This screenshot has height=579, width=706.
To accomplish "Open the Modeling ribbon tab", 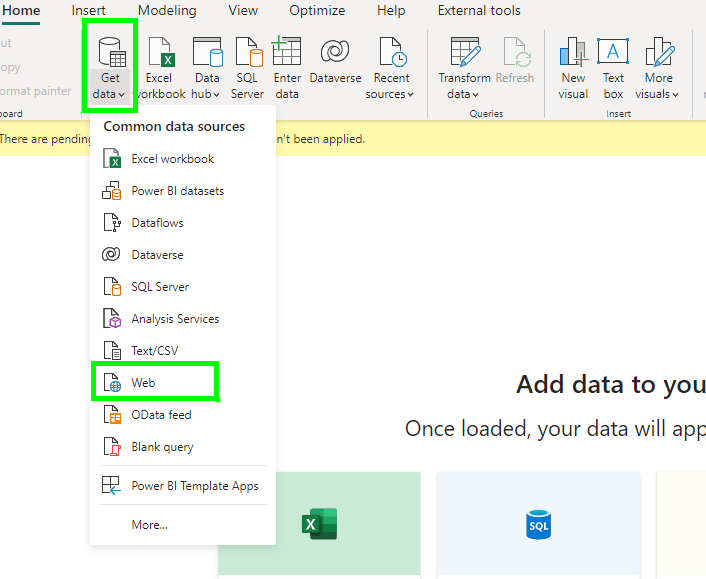I will pos(167,10).
